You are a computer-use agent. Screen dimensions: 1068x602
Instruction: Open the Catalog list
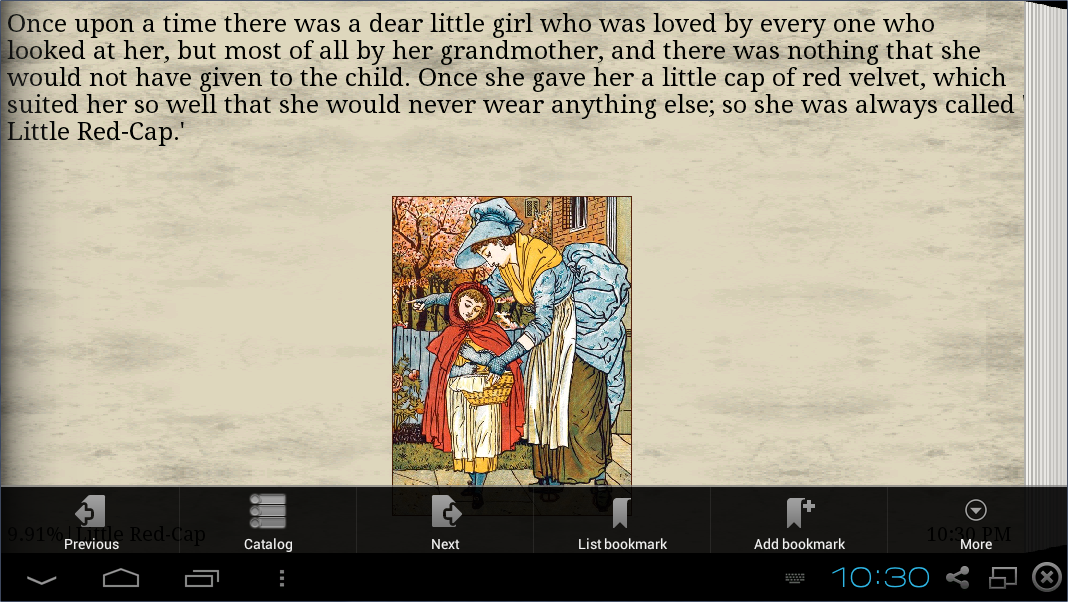(x=268, y=520)
